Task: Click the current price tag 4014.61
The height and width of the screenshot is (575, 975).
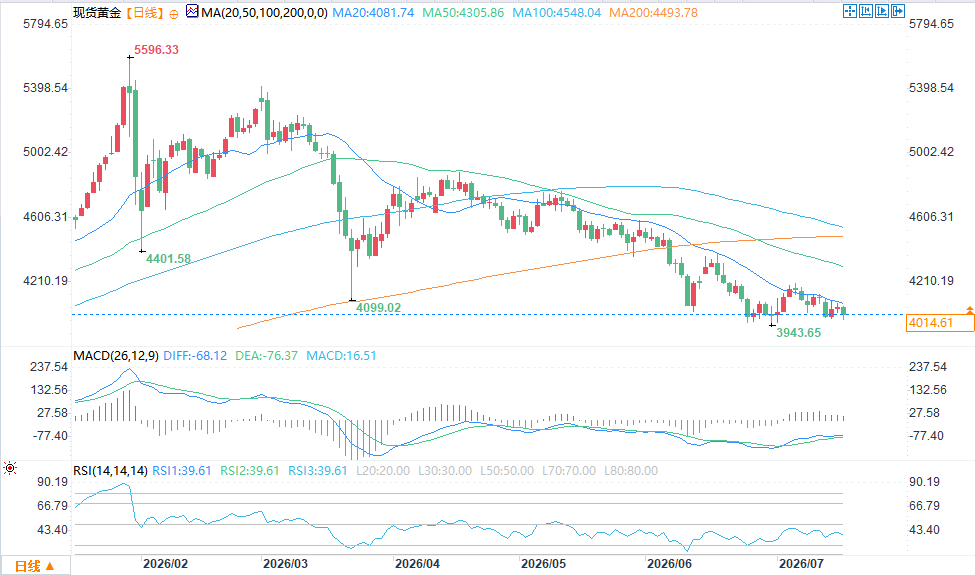Action: pyautogui.click(x=940, y=323)
